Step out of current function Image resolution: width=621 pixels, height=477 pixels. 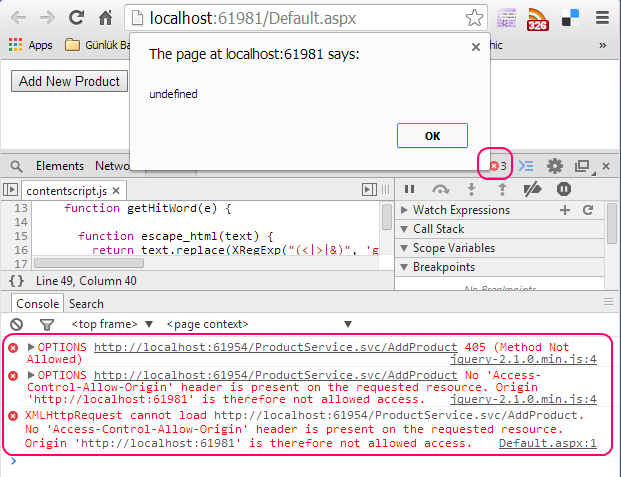pos(502,189)
